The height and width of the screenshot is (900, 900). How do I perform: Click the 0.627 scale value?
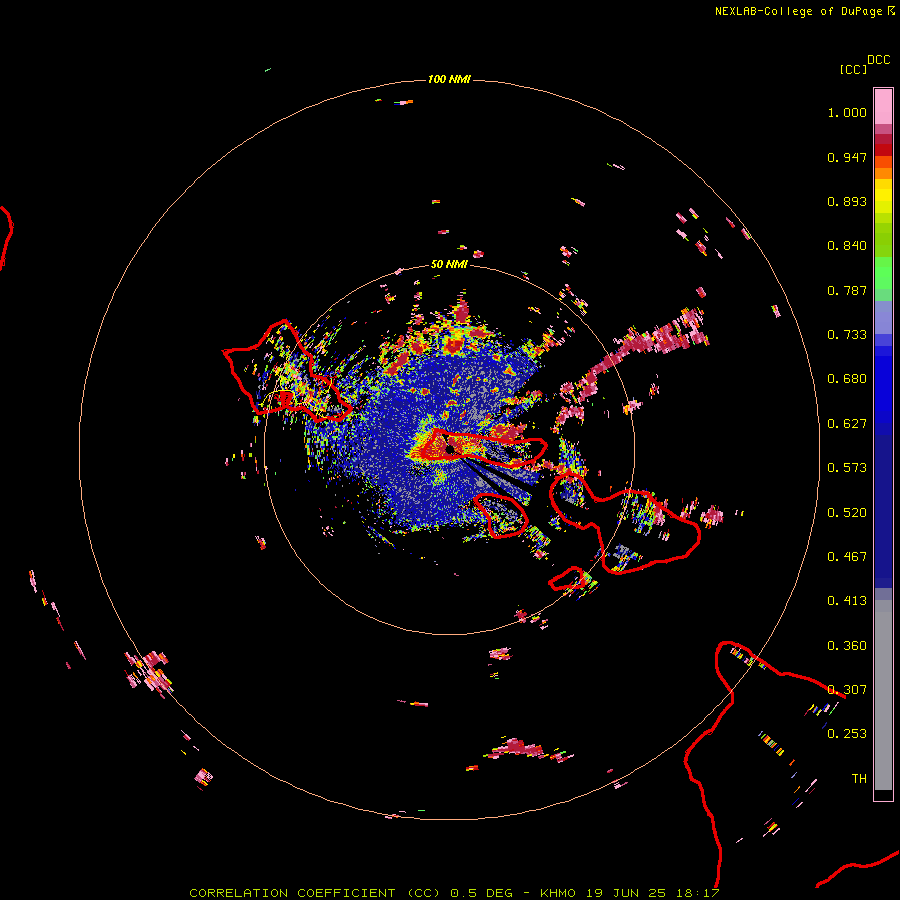click(x=847, y=424)
